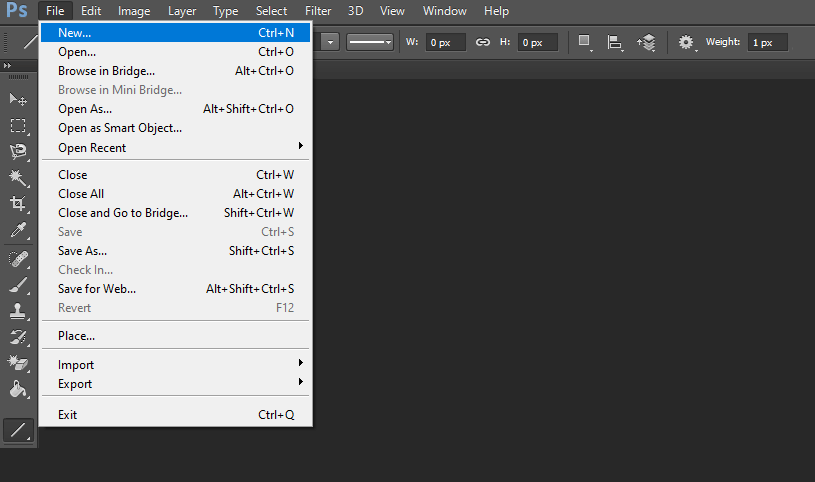Open path alignment options

pyautogui.click(x=615, y=42)
